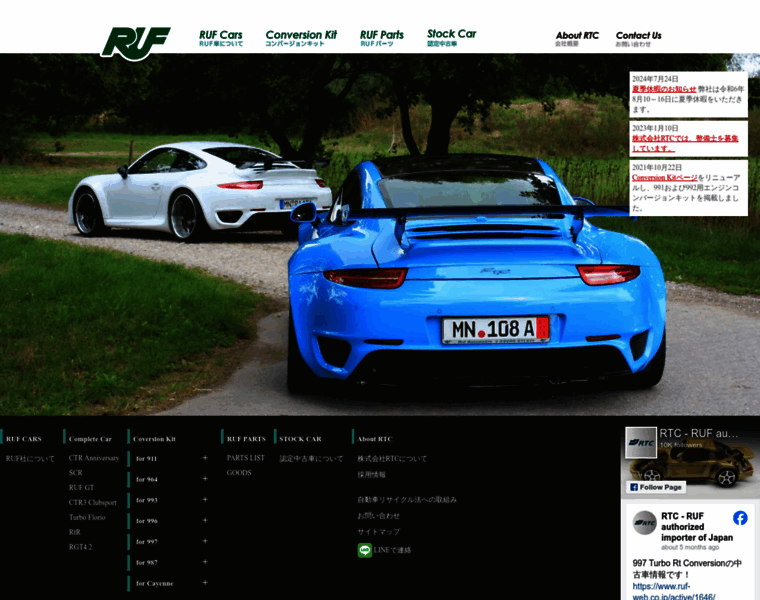The image size is (760, 600).
Task: Expand the 'for 987' plus icon
Action: (205, 562)
